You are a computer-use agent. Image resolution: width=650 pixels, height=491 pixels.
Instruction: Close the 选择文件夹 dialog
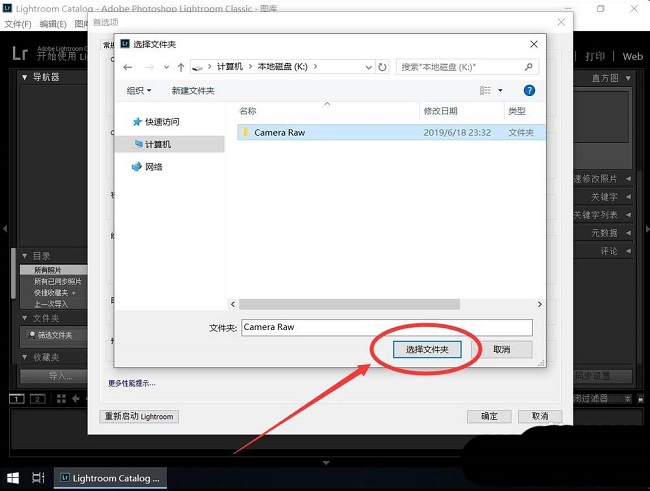534,44
